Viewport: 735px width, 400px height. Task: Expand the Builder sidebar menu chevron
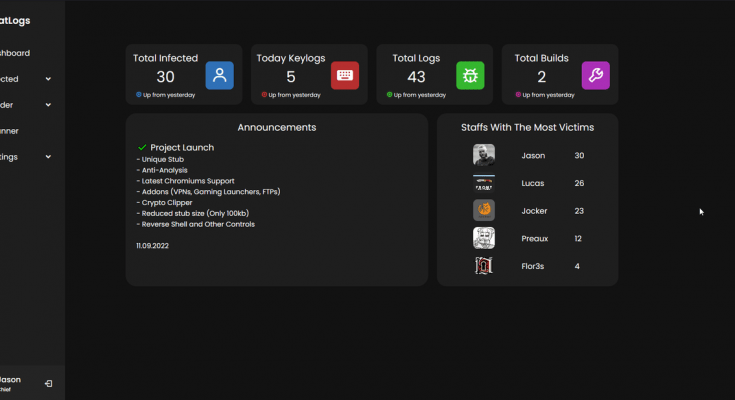click(x=48, y=105)
